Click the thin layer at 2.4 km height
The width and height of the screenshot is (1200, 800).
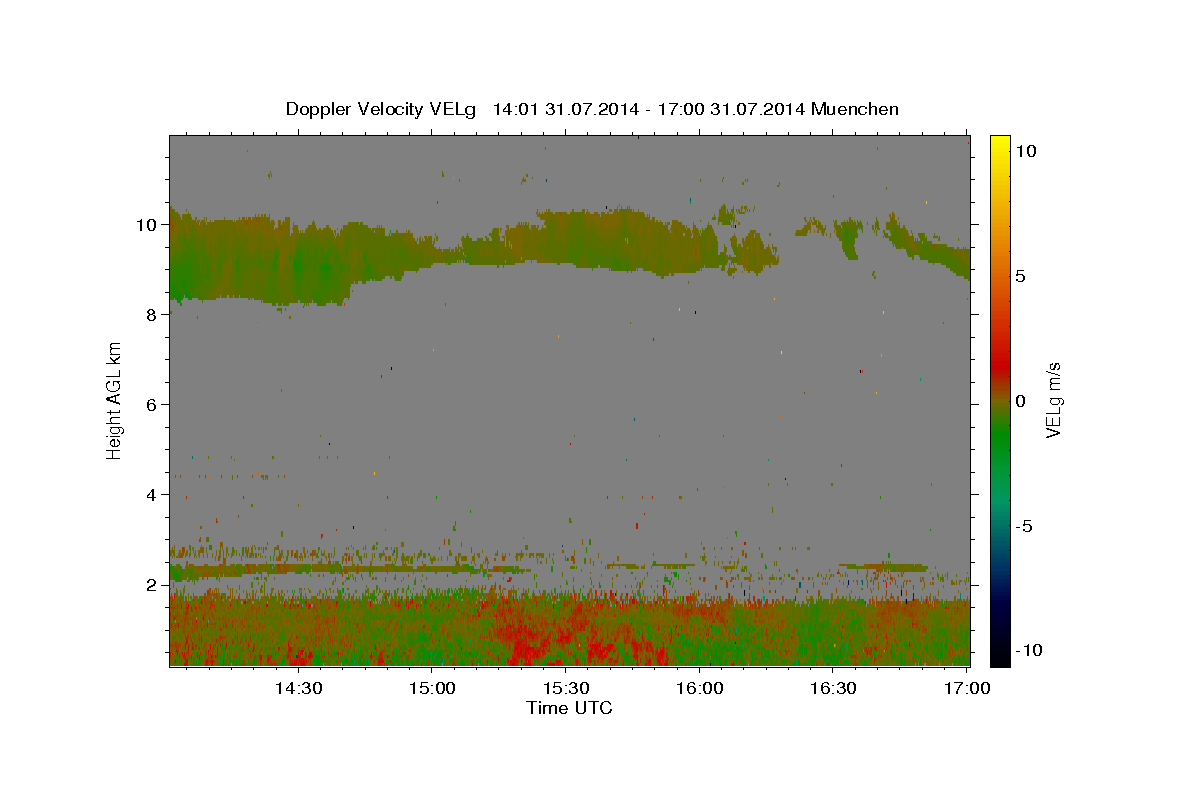tap(350, 569)
